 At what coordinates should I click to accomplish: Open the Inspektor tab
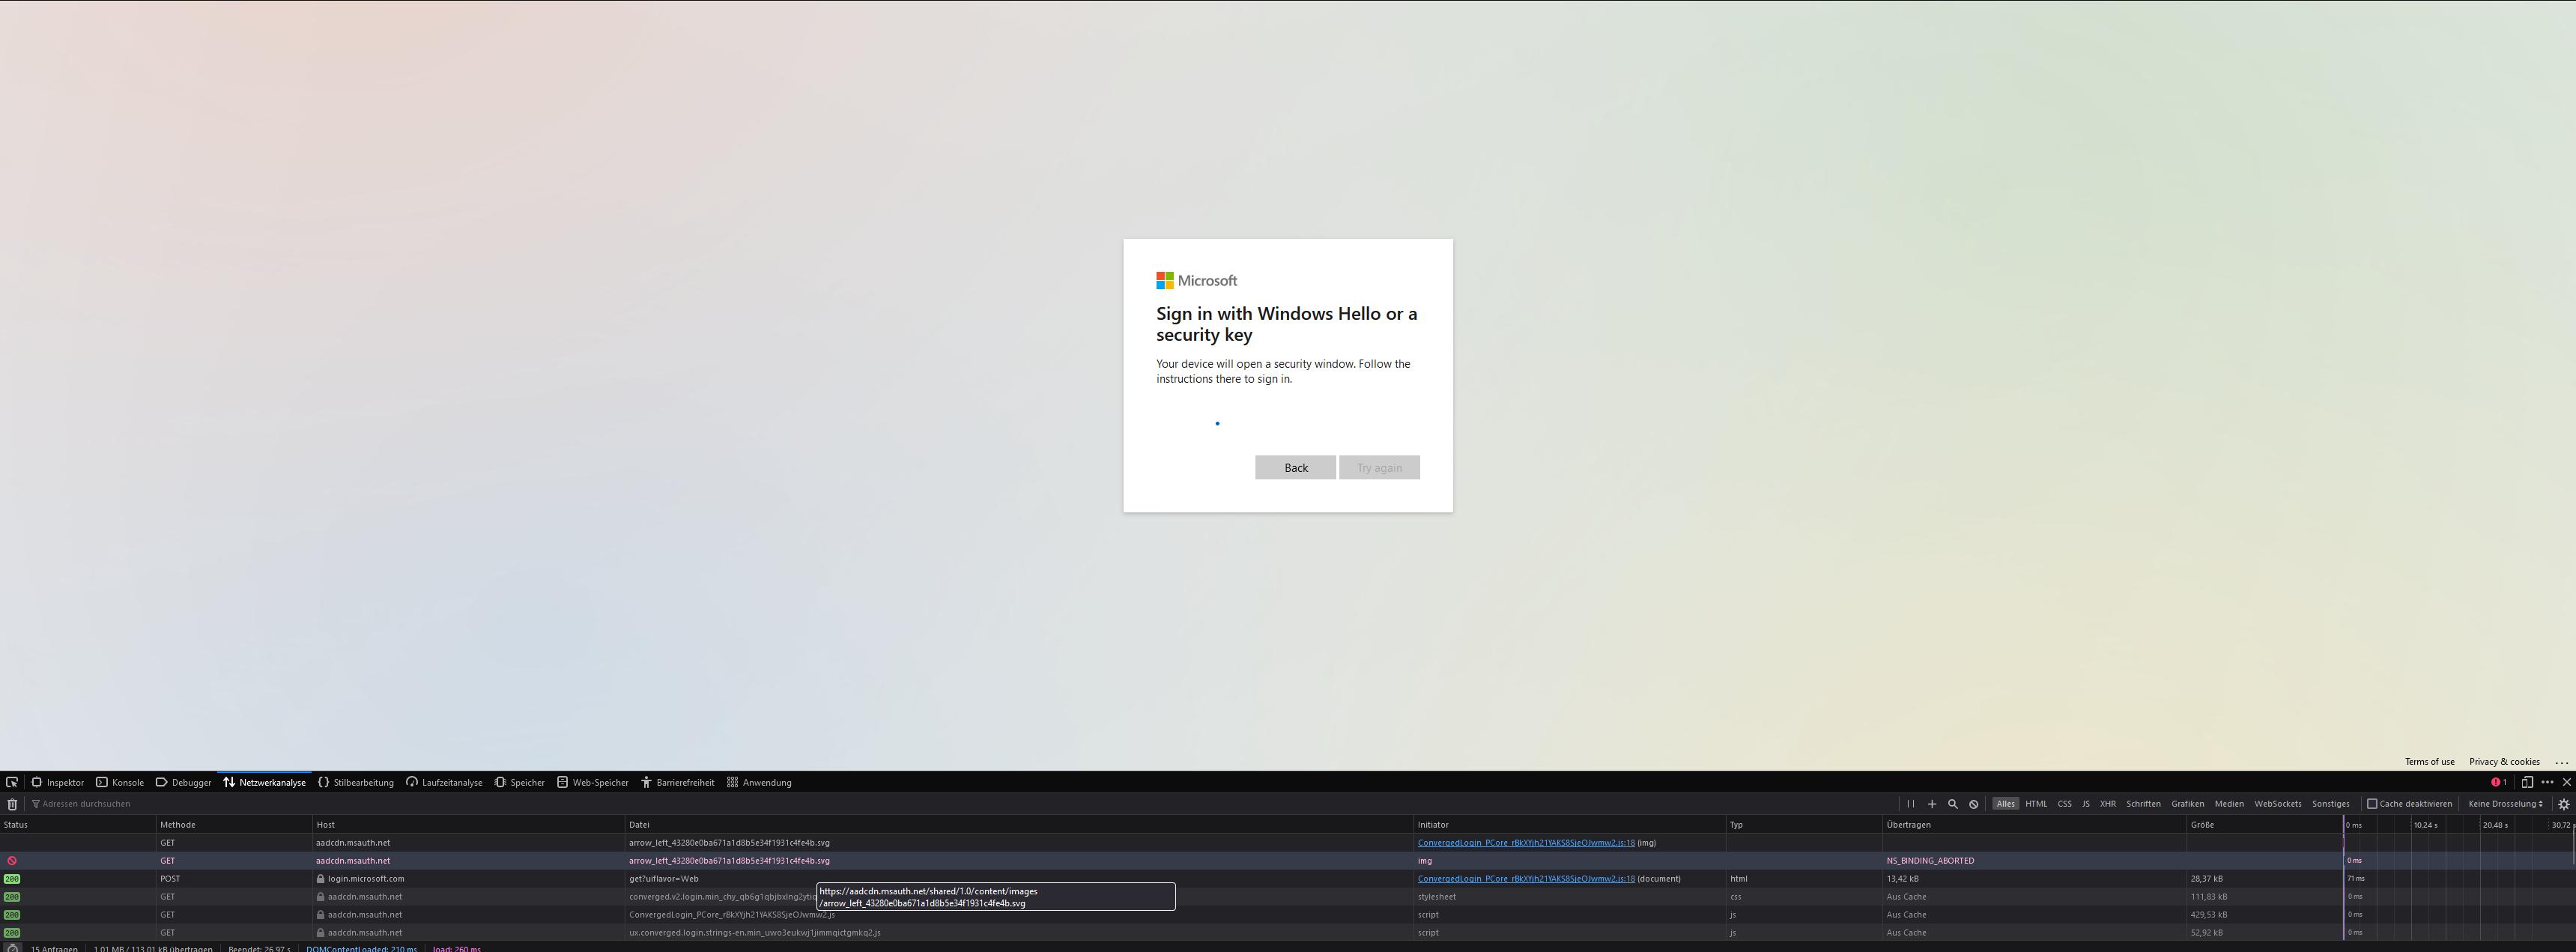57,782
